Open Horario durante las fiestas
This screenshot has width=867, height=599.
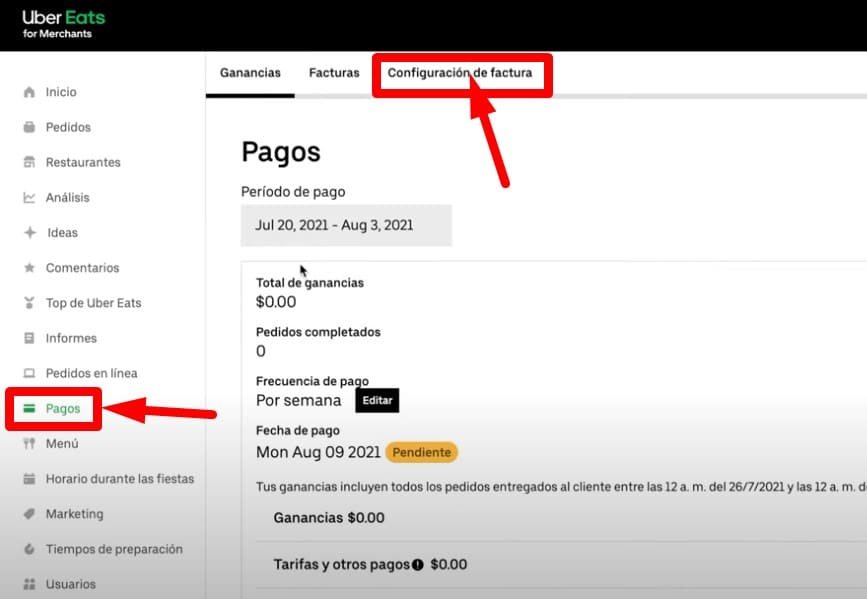click(x=120, y=479)
